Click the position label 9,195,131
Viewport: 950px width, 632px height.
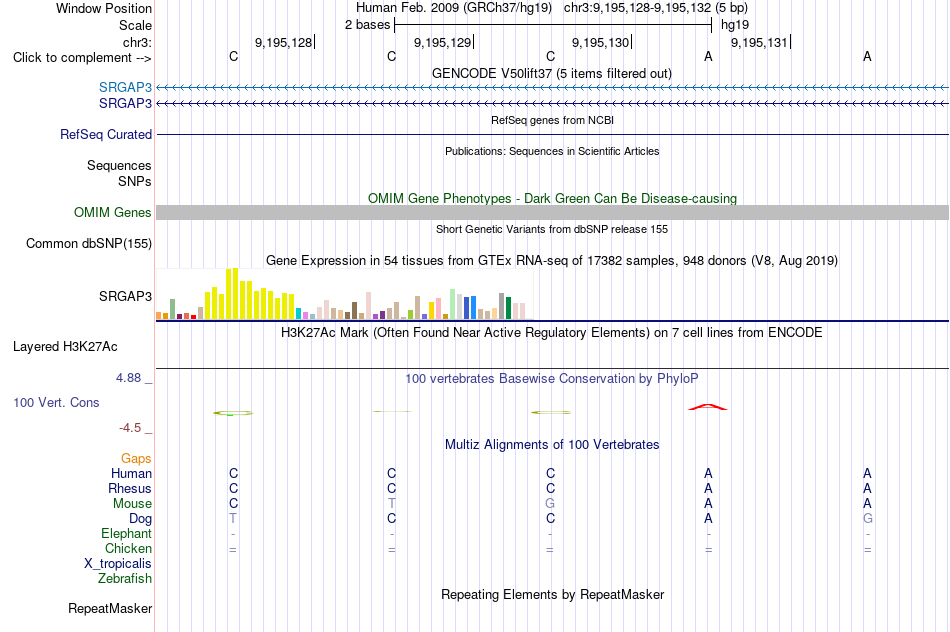tap(759, 42)
